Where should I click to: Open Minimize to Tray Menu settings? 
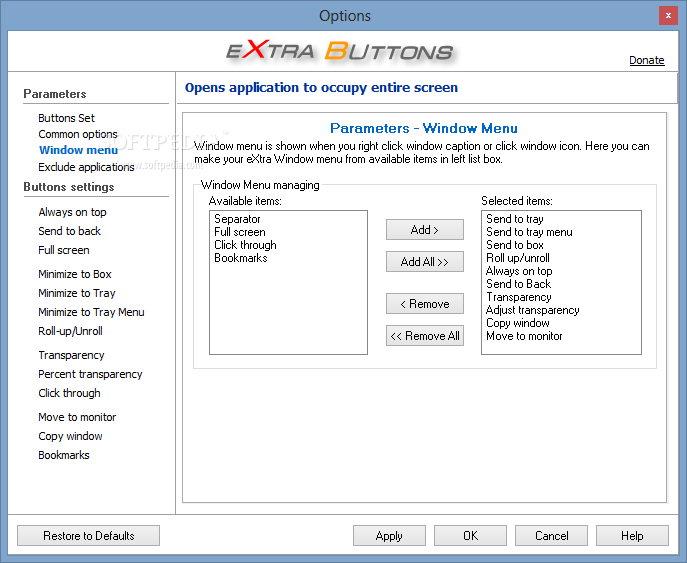(91, 312)
